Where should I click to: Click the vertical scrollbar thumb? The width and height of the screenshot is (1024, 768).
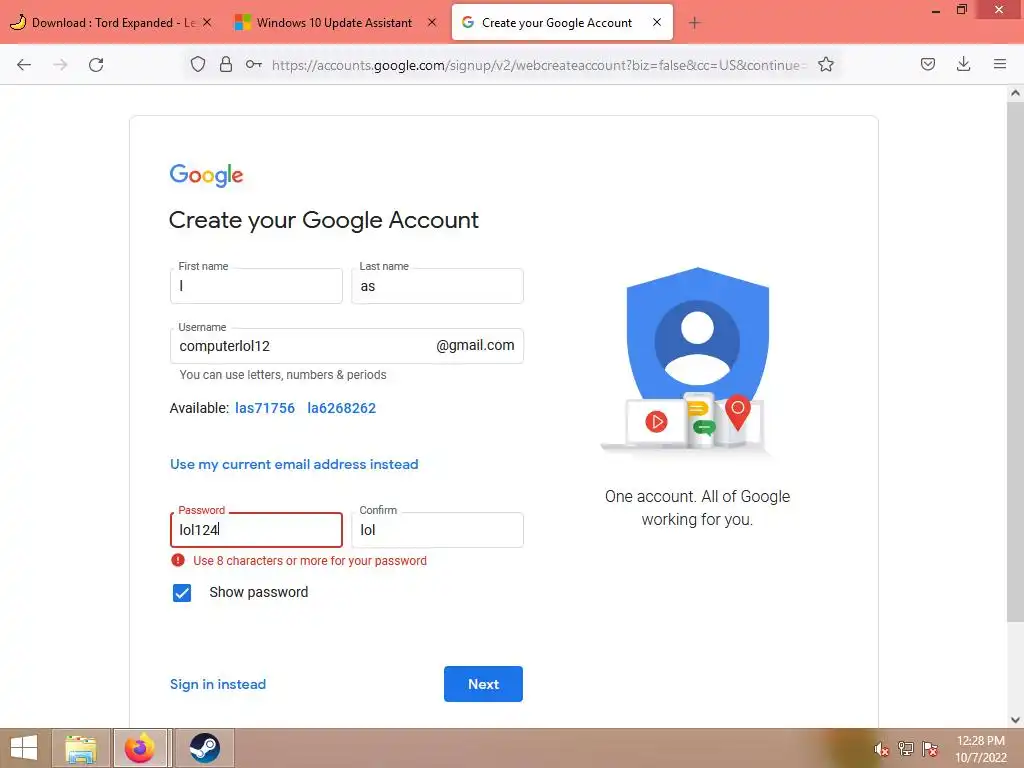1015,361
